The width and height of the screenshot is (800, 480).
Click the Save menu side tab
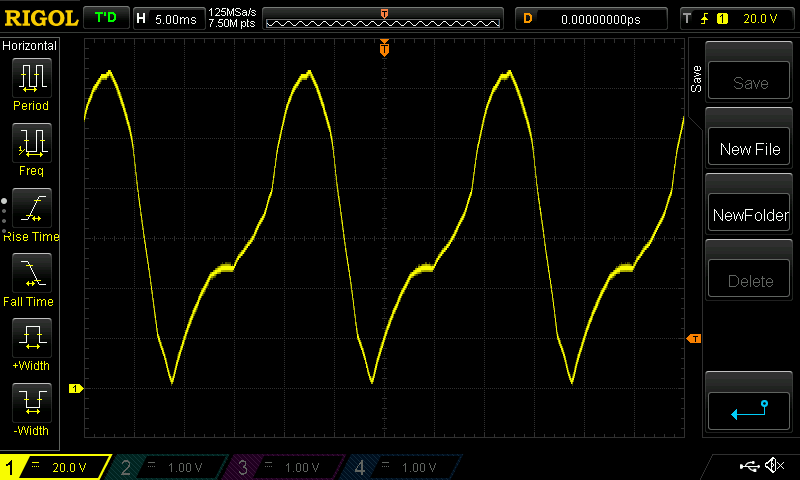tap(696, 79)
